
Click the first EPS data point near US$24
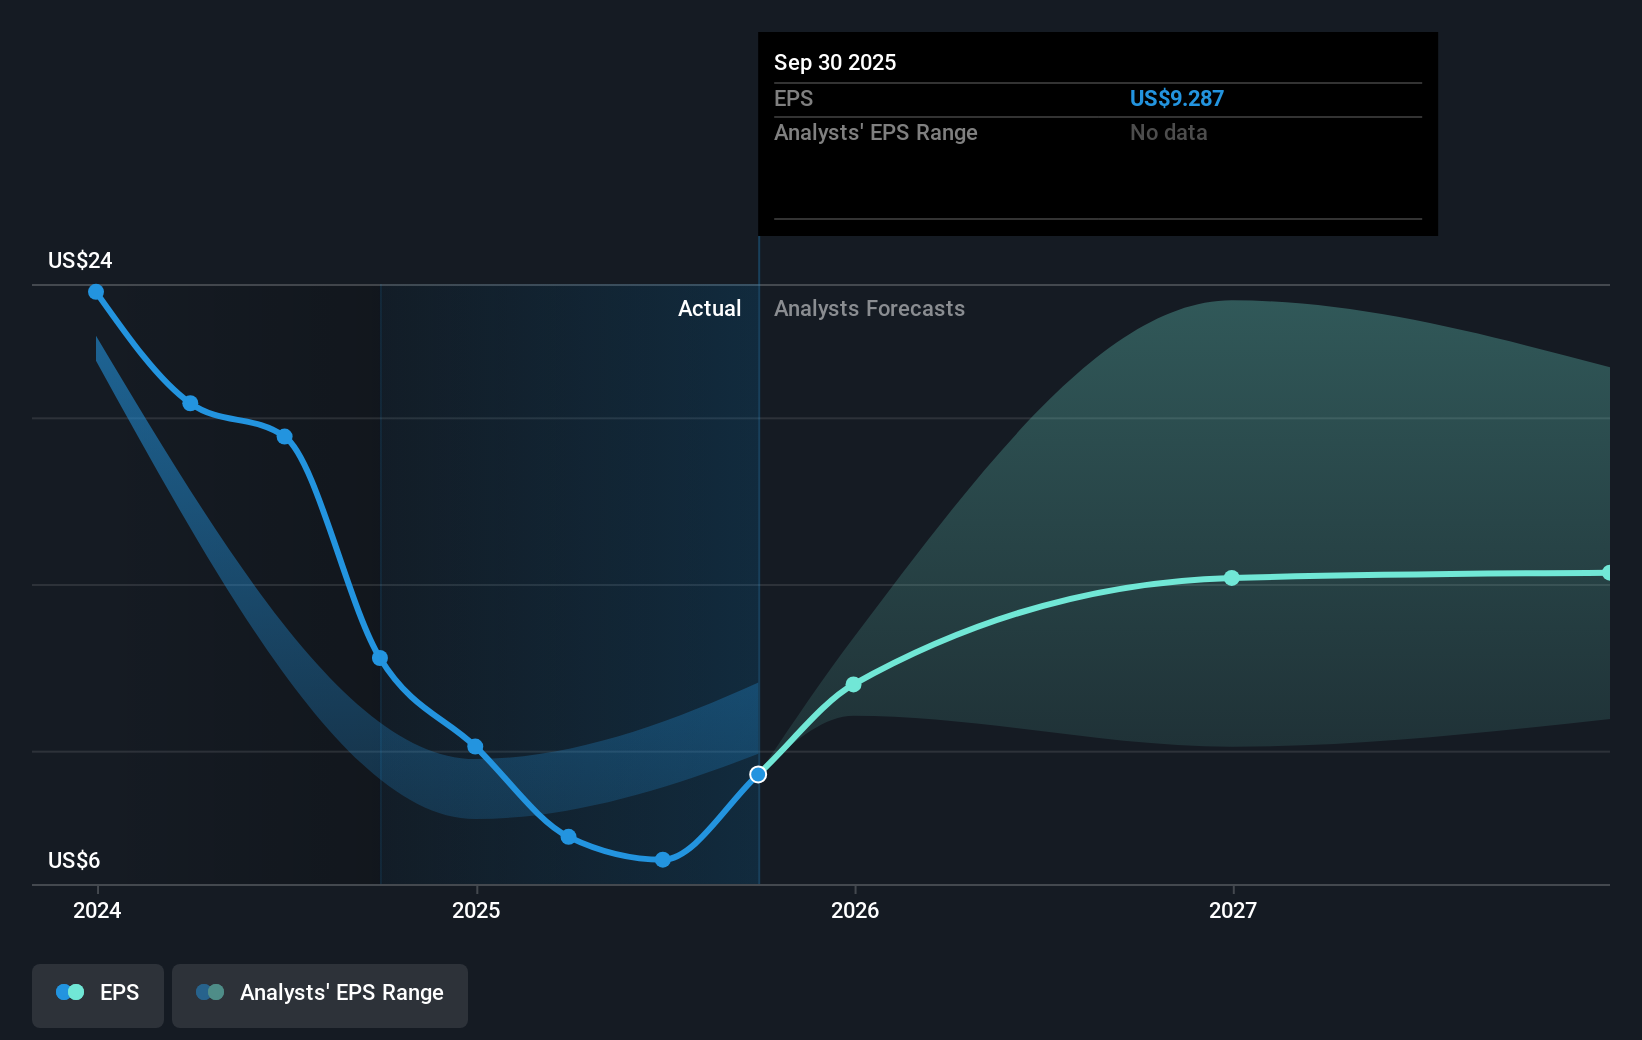95,291
